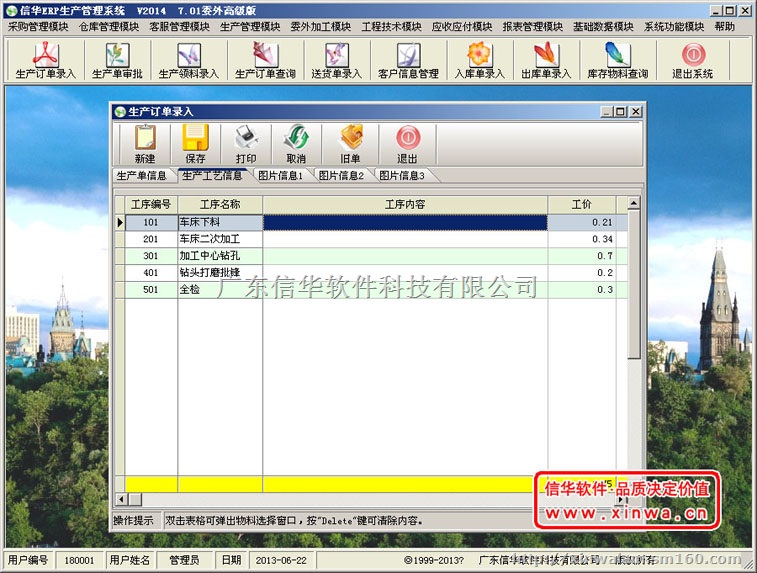The height and width of the screenshot is (573, 757).
Task: Minimize the 生产订单录入 window
Action: (607, 112)
